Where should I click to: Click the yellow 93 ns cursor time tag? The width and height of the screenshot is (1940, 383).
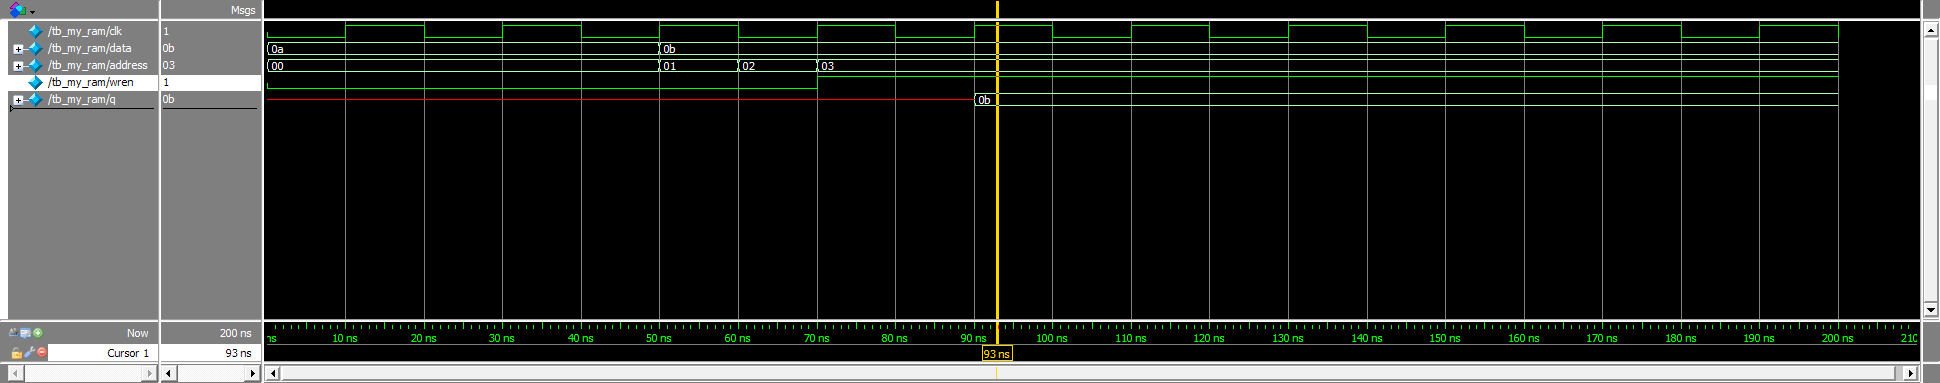(997, 354)
